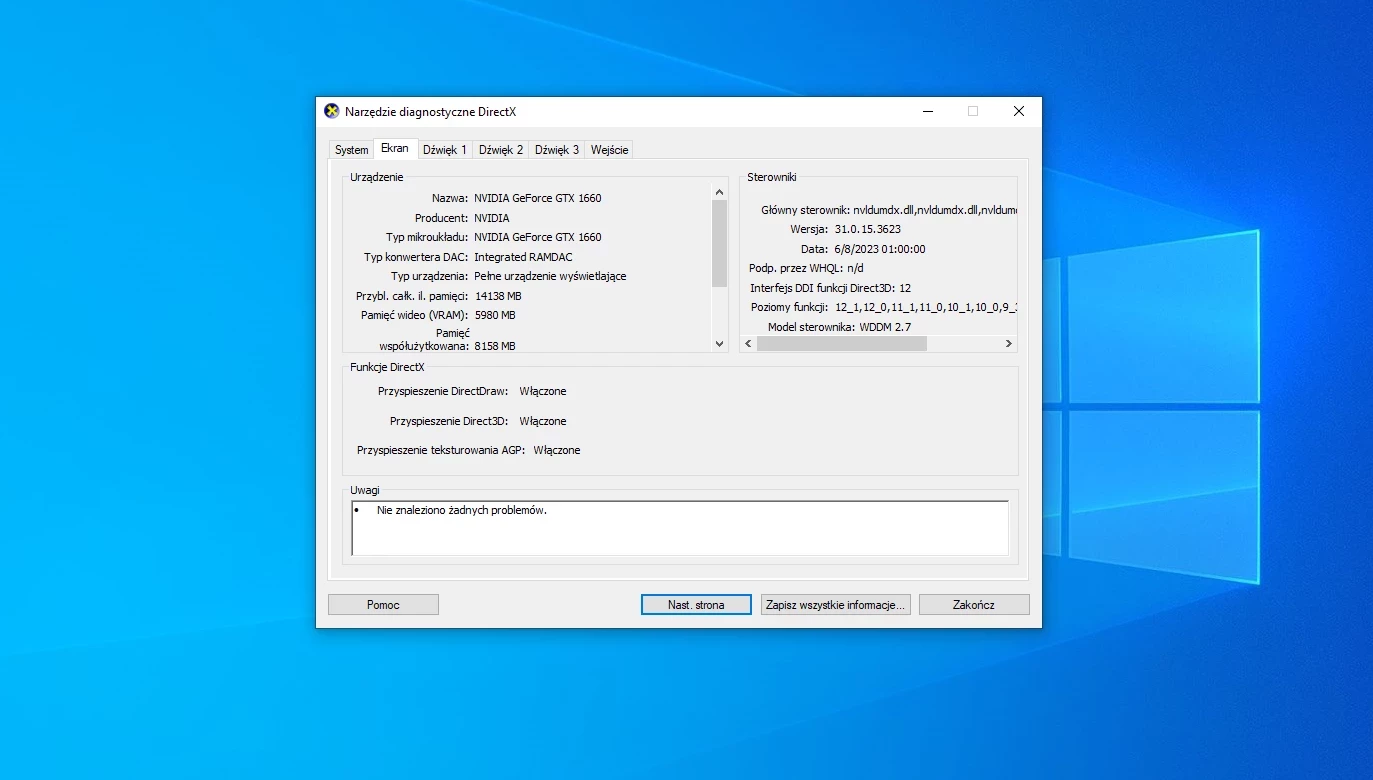Click the Pomoc button

(x=383, y=605)
